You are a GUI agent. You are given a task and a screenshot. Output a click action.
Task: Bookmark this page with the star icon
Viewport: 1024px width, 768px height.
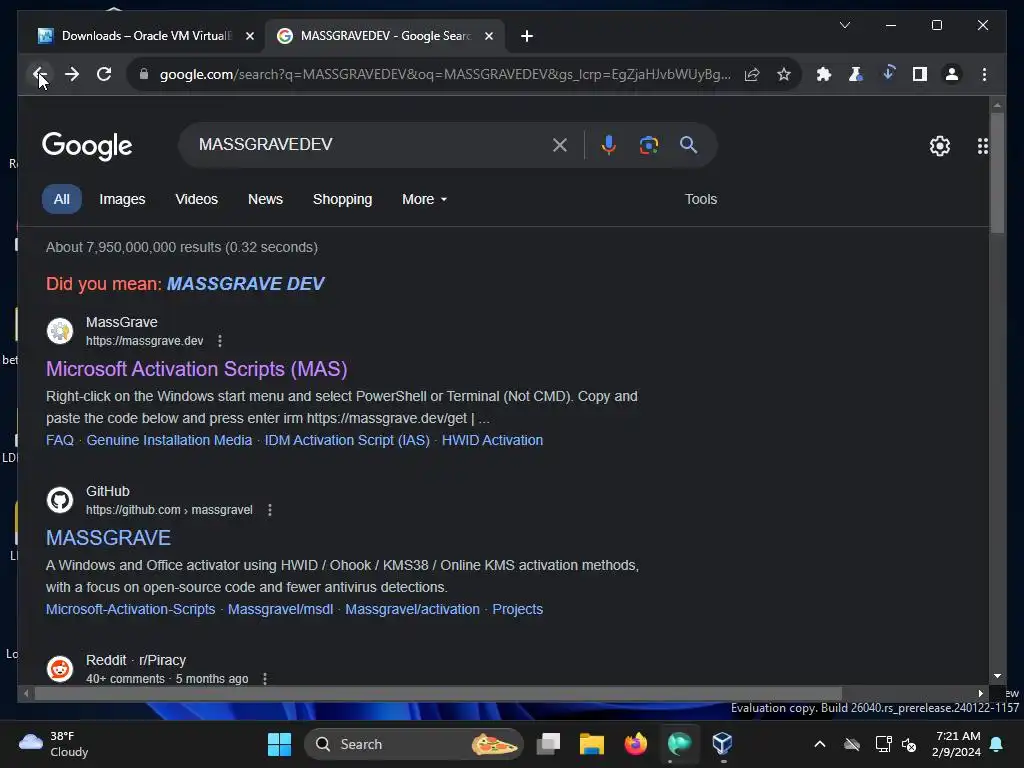784,74
